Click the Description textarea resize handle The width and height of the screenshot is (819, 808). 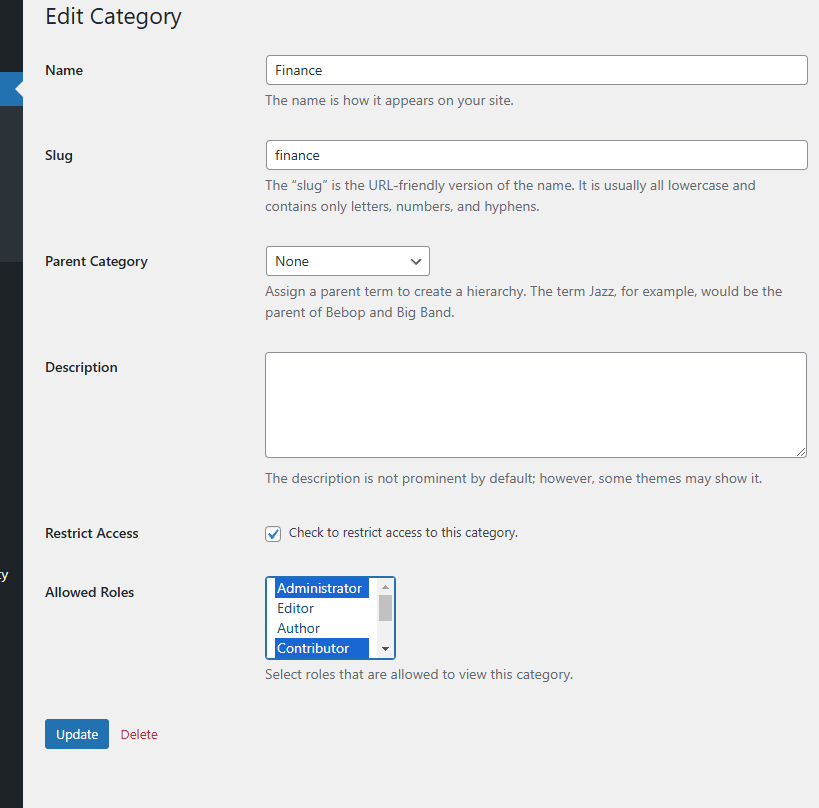tap(800, 451)
